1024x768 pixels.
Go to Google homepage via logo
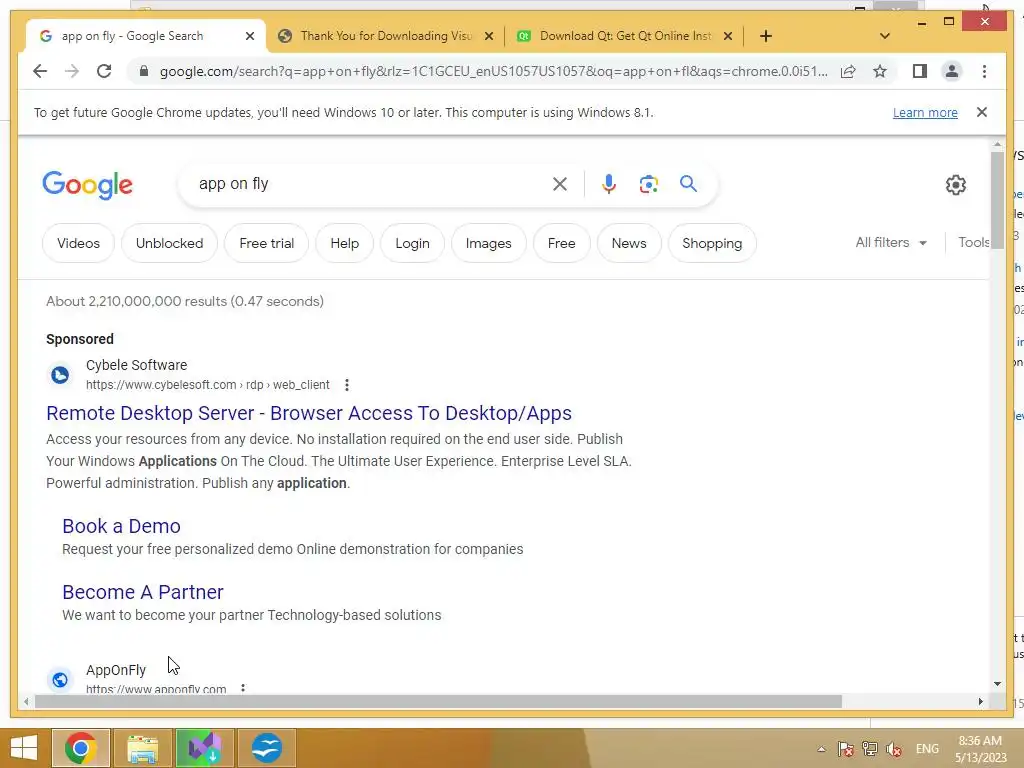[88, 185]
